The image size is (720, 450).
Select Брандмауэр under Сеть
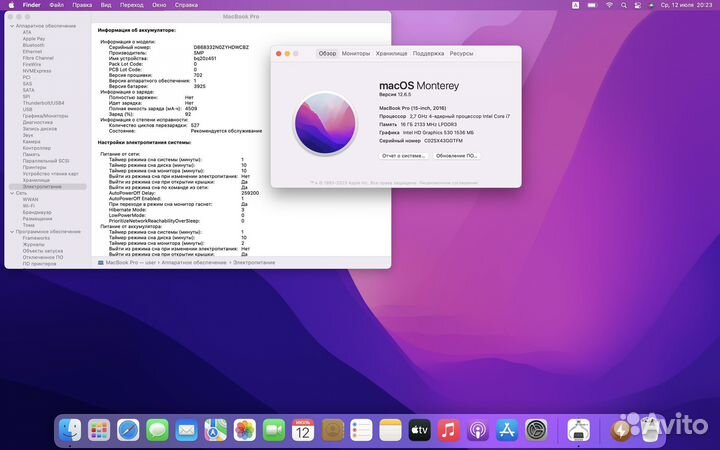tap(37, 213)
